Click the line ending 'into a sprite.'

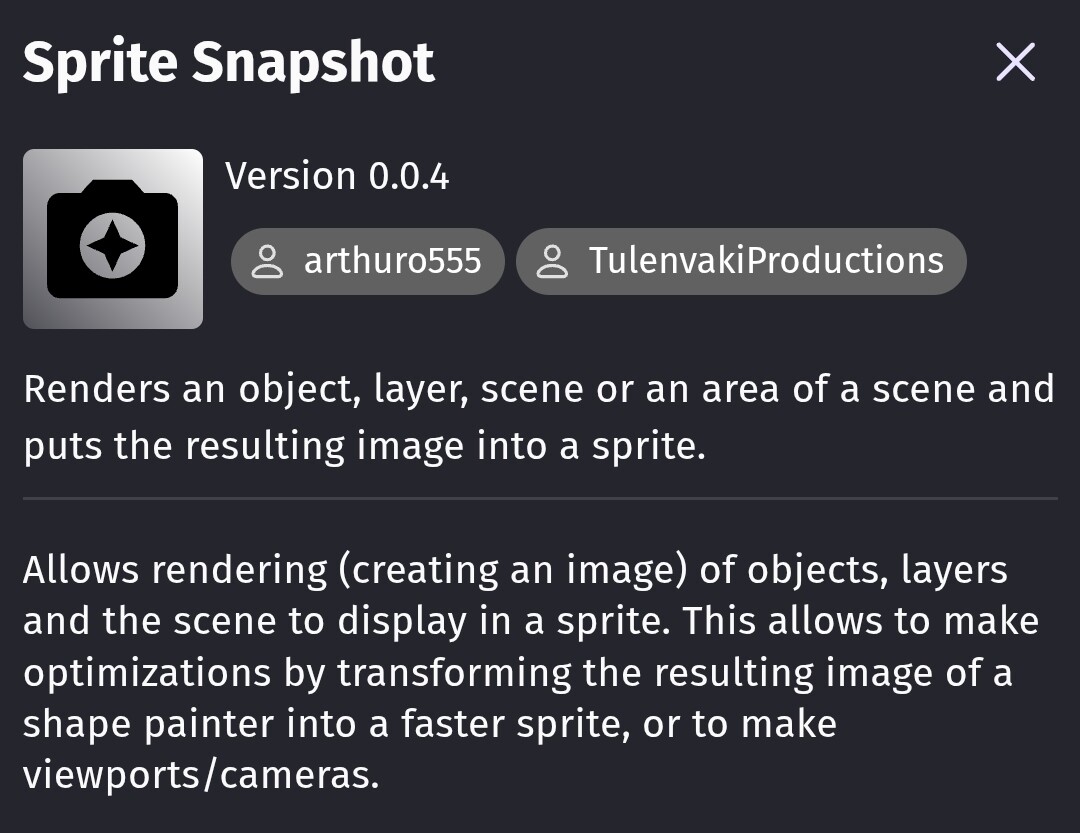[x=364, y=446]
